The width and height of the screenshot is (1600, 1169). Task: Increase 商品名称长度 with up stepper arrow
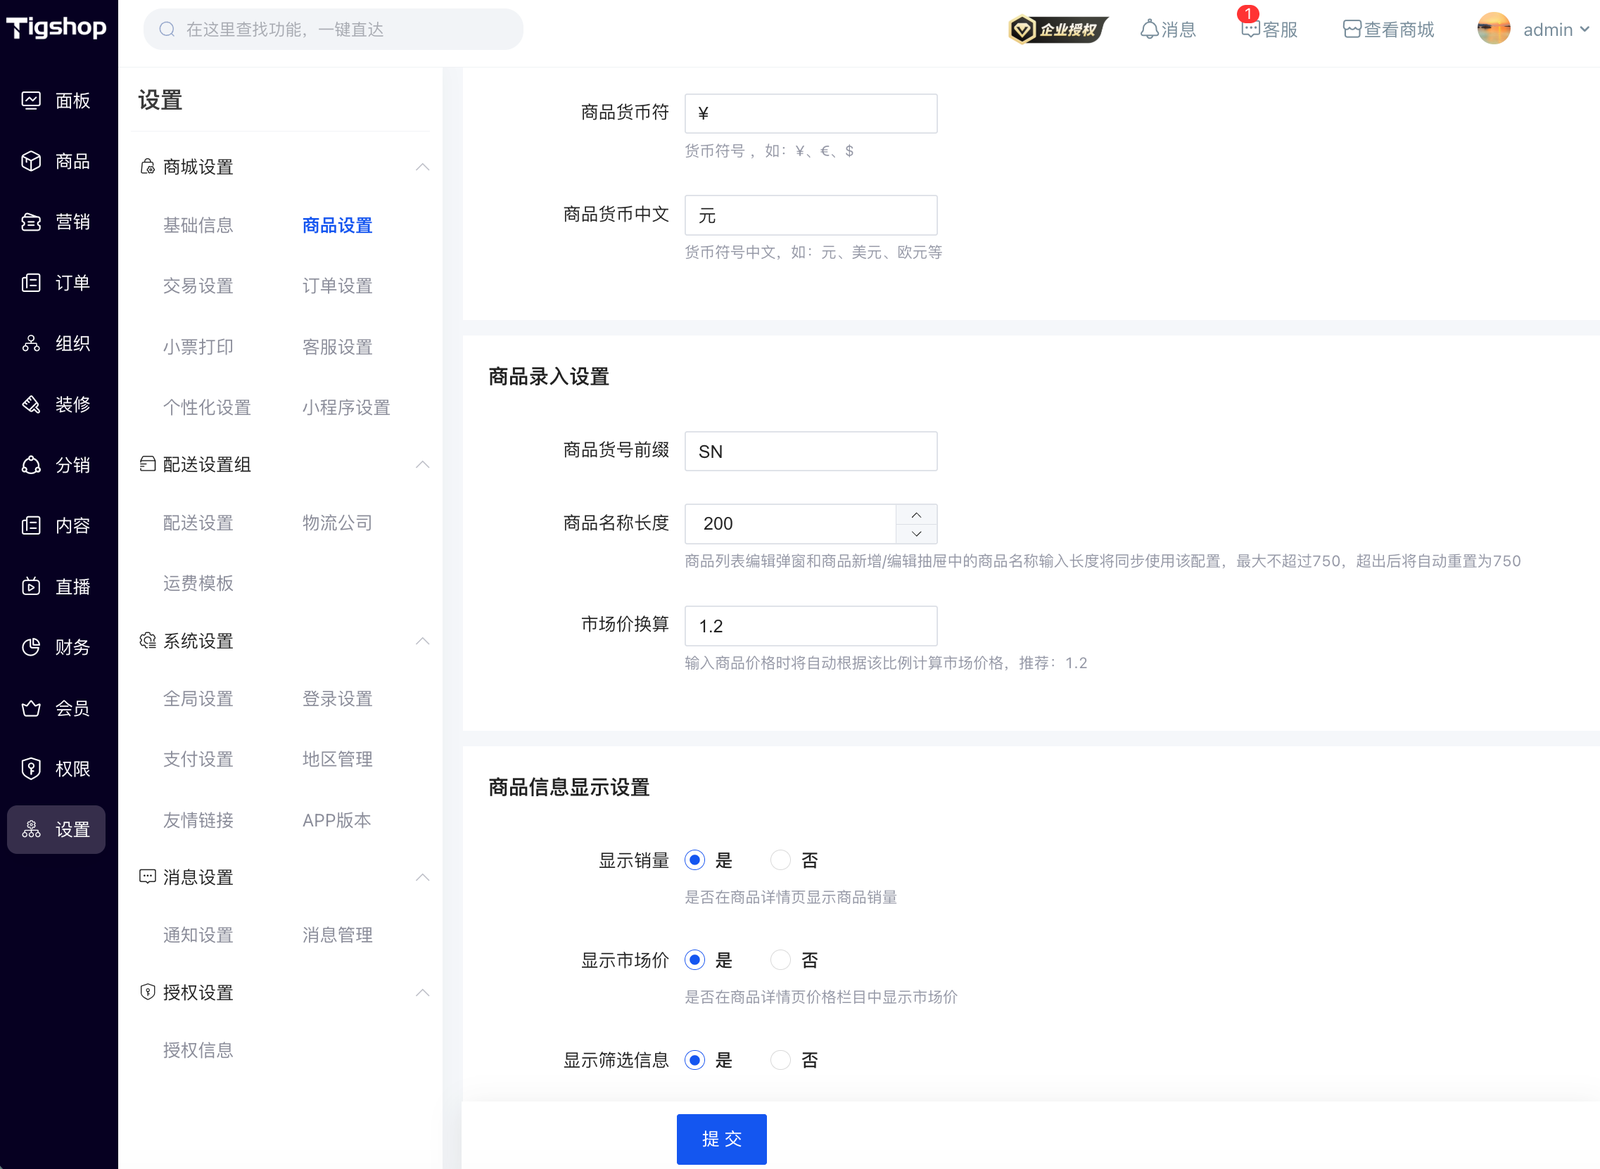click(916, 515)
